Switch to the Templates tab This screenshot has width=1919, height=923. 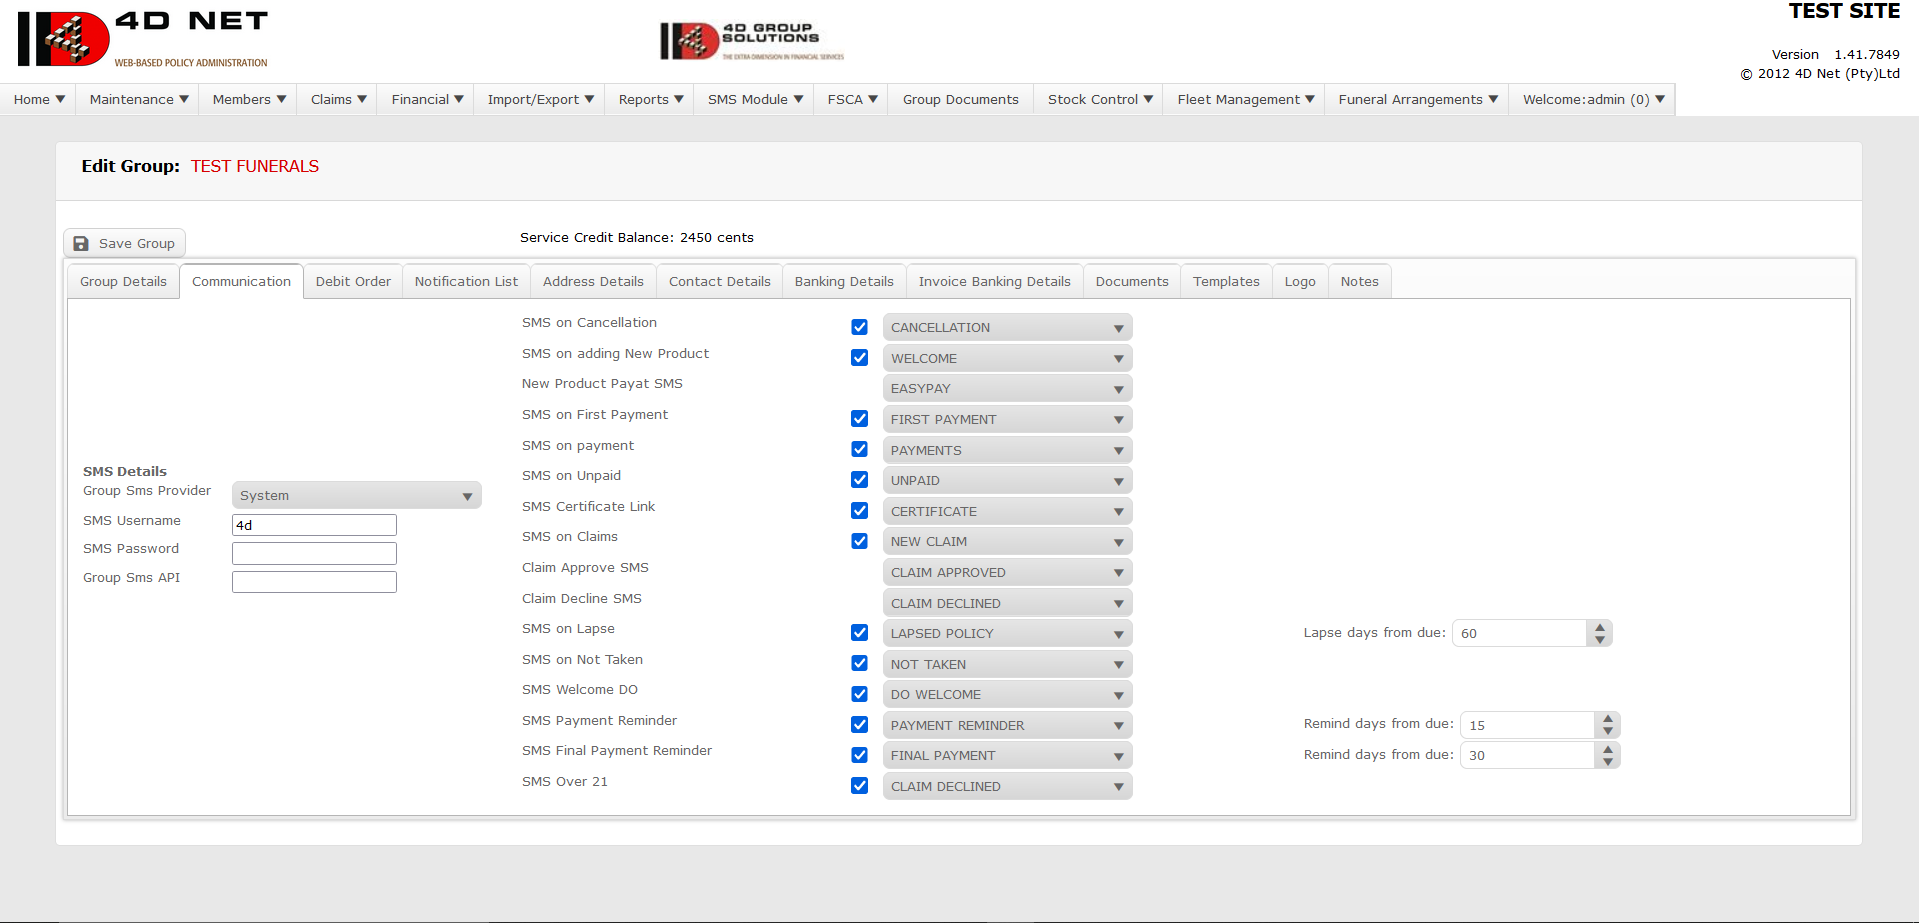click(x=1226, y=281)
